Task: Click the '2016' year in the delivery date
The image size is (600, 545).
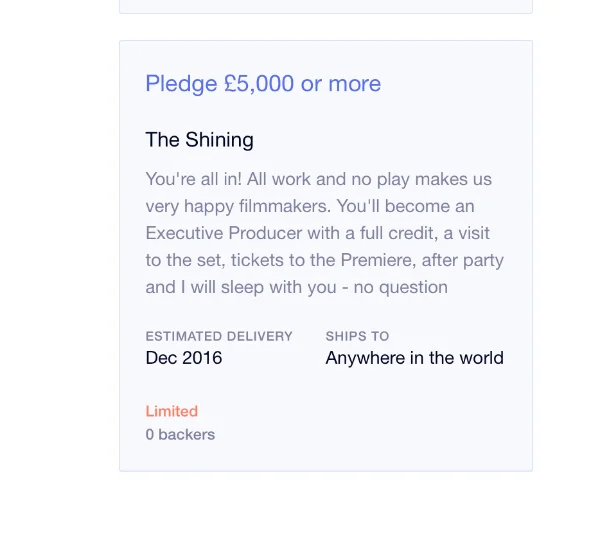Action: click(202, 358)
